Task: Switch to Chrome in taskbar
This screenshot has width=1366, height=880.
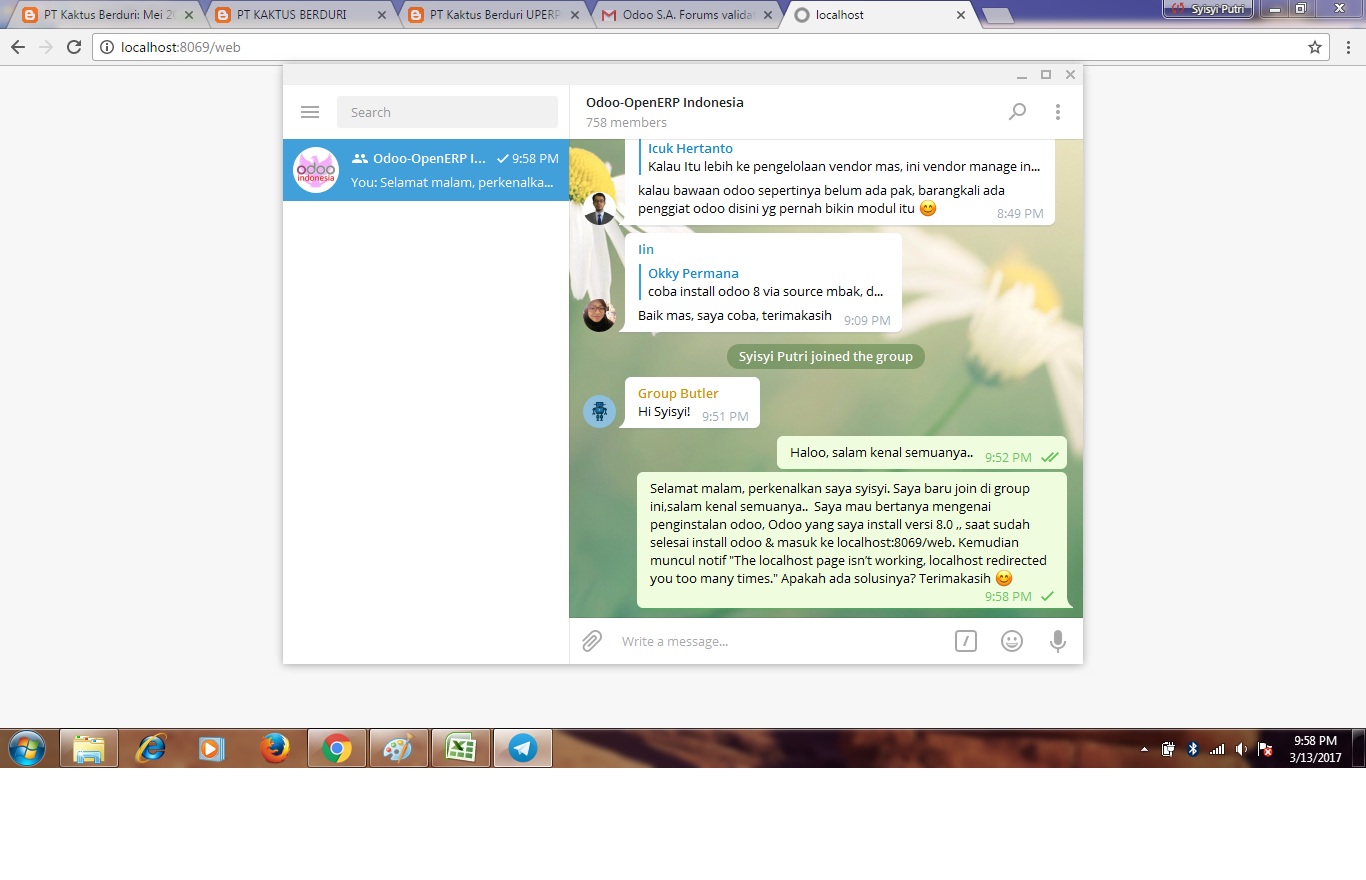Action: point(337,748)
